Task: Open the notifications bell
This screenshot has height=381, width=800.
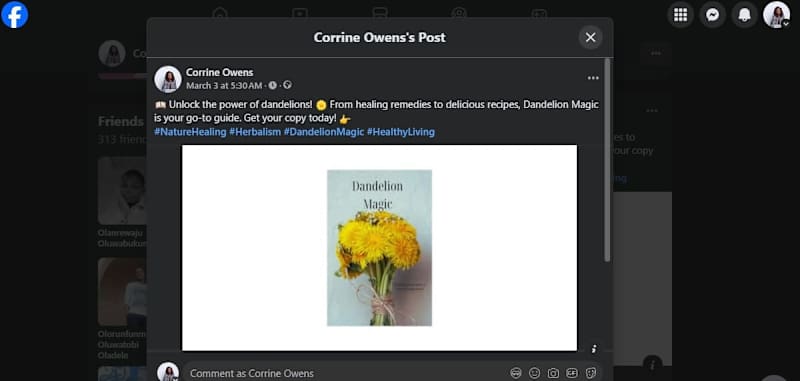Action: pos(744,15)
